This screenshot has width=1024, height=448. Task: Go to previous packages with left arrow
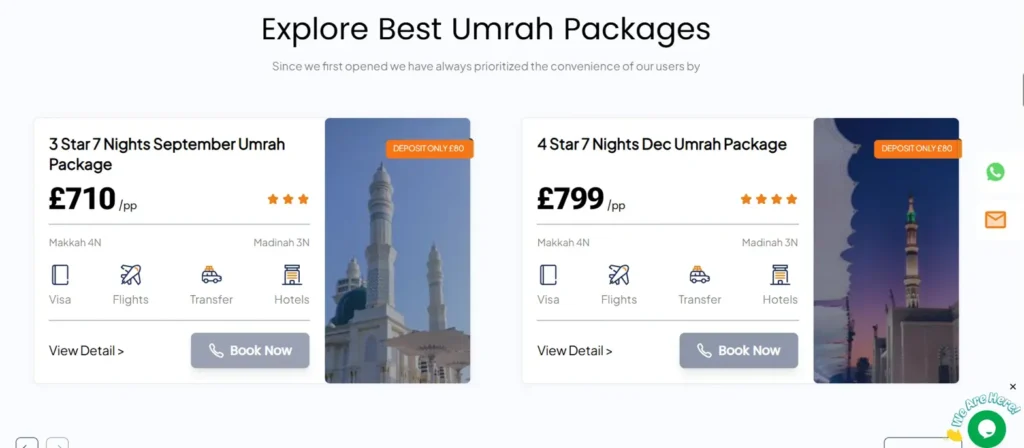[x=27, y=443]
